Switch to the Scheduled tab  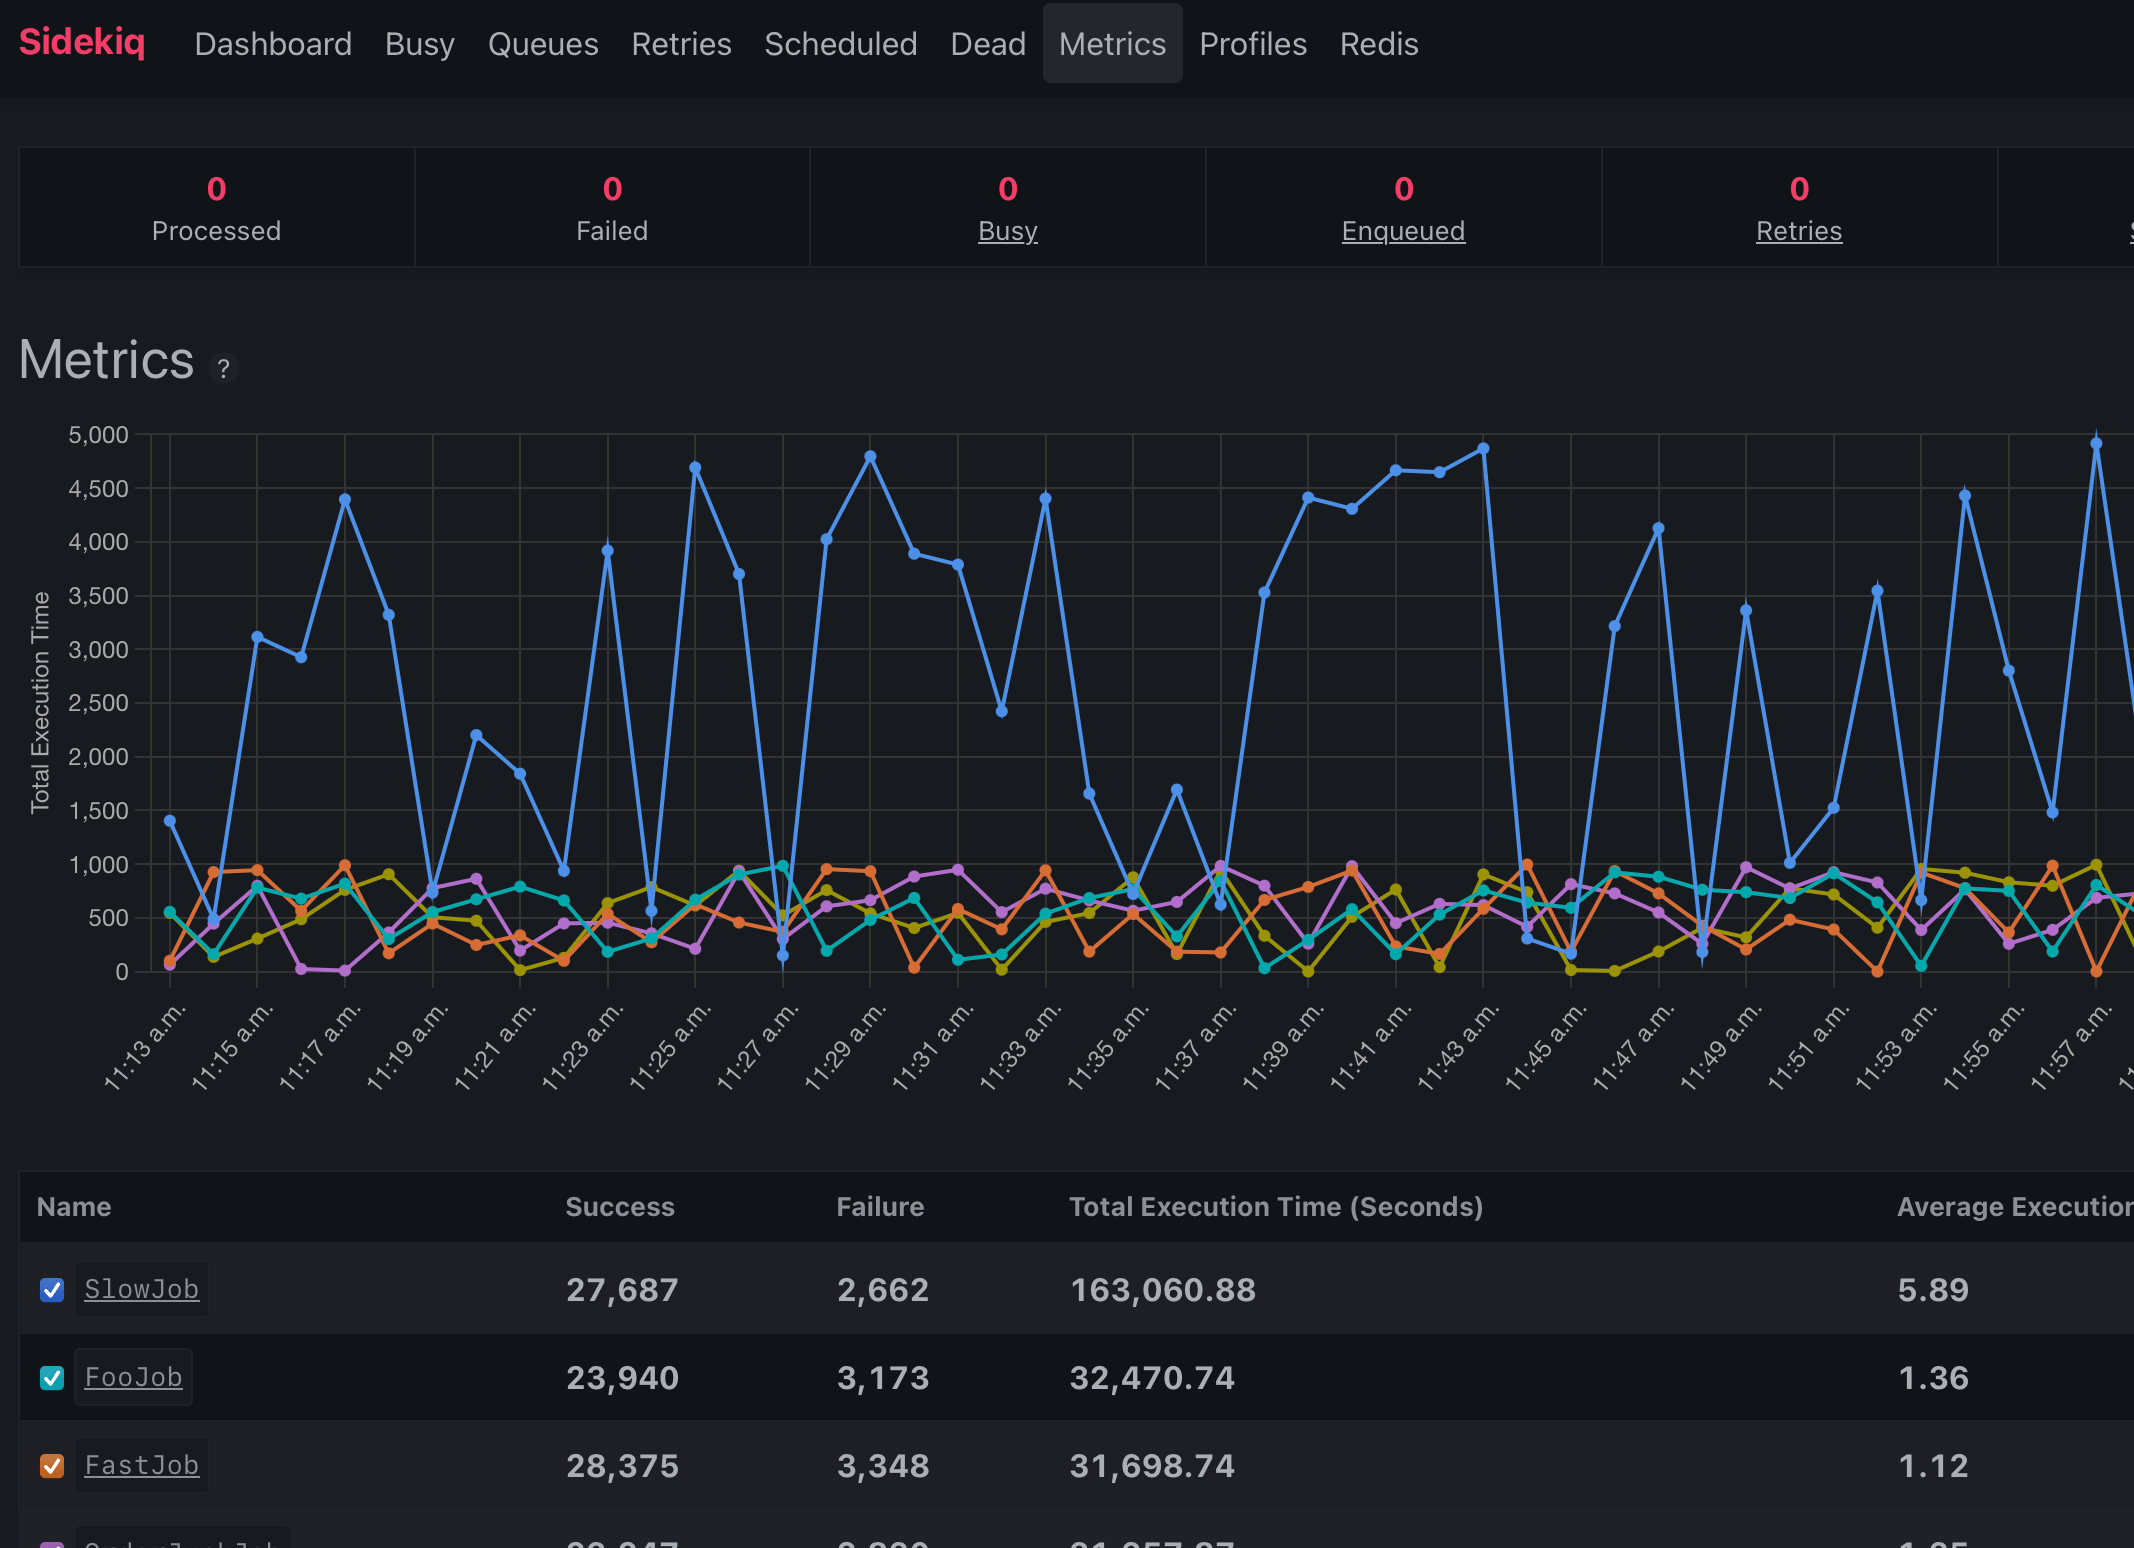point(841,44)
